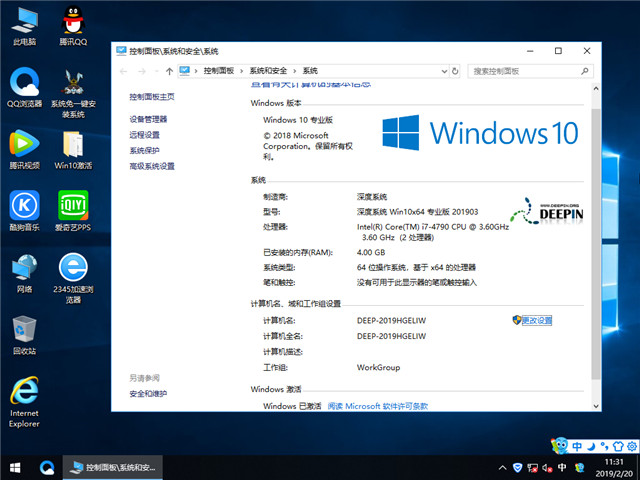This screenshot has height=480, width=640.
Task: Click the control panel window title icon
Action: tap(121, 51)
